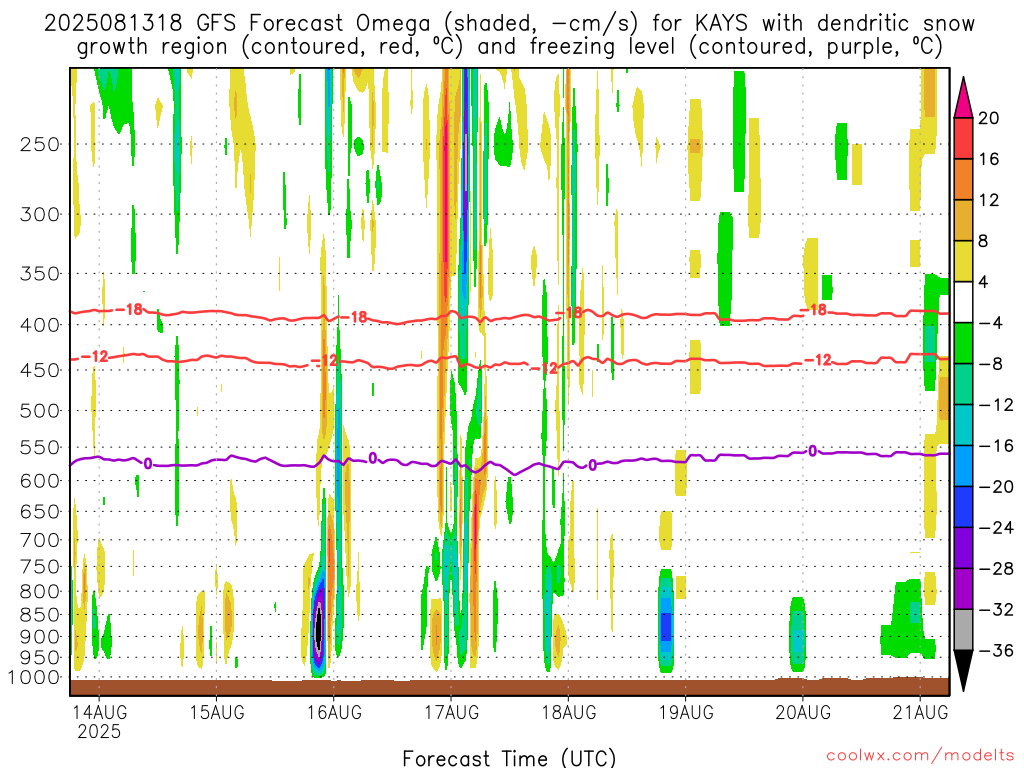
Task: Click the colorbar value label -32
Action: (x=996, y=609)
